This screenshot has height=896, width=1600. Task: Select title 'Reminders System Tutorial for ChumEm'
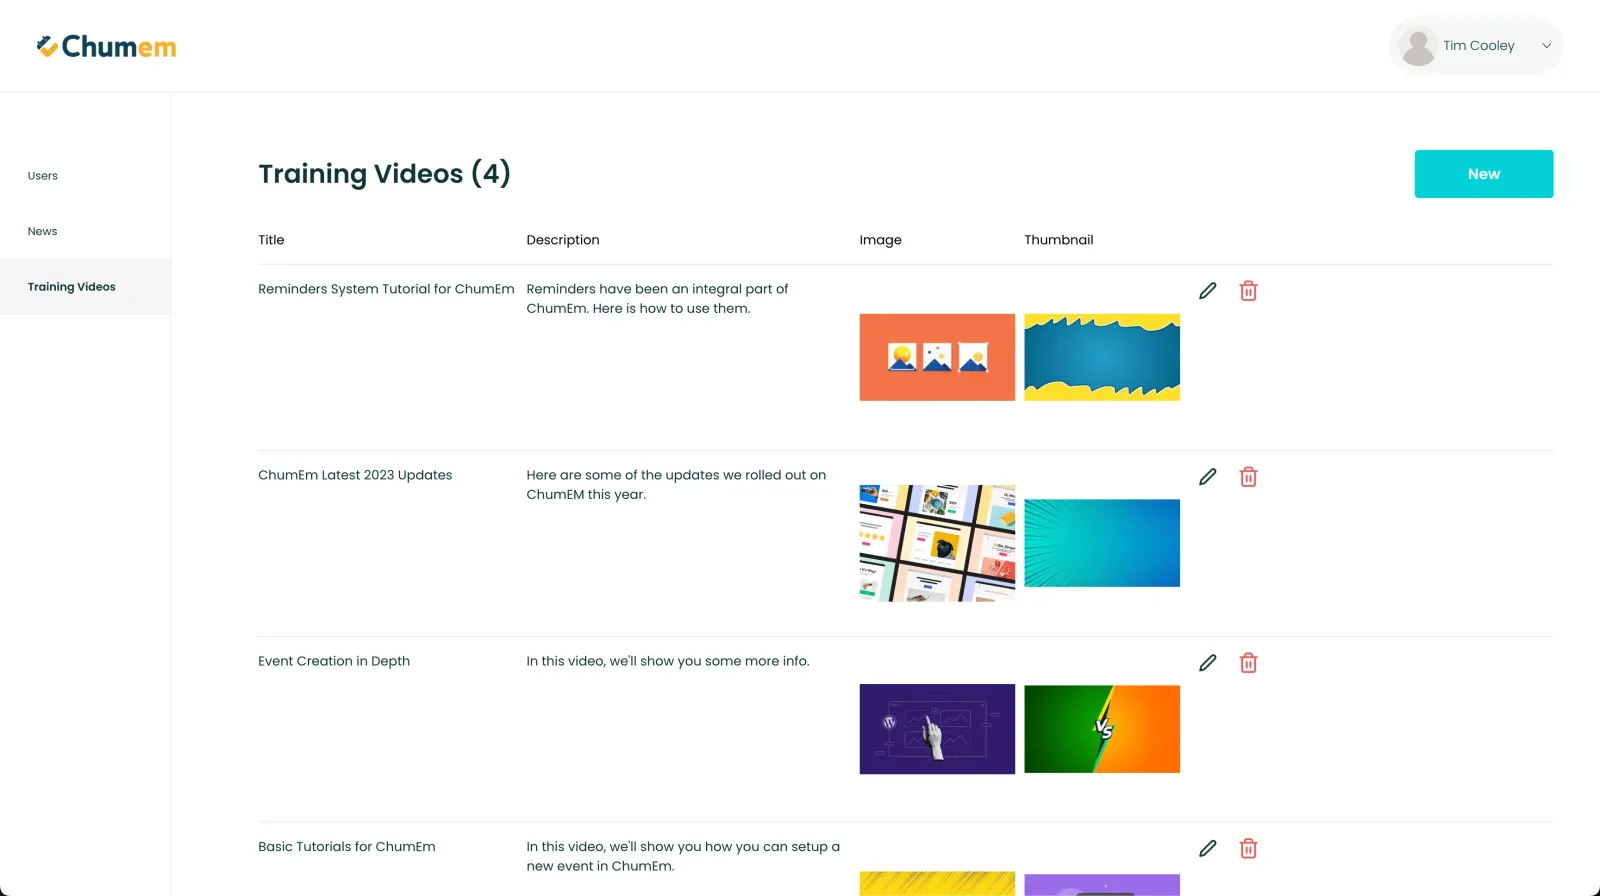(x=386, y=289)
